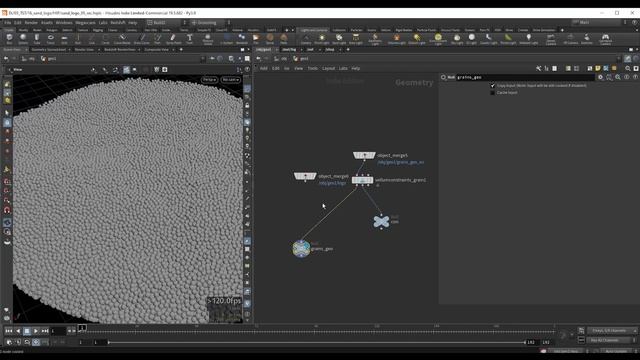The width and height of the screenshot is (640, 360).
Task: Toggle the highlighted viewport snapping button
Action: tap(127, 70)
